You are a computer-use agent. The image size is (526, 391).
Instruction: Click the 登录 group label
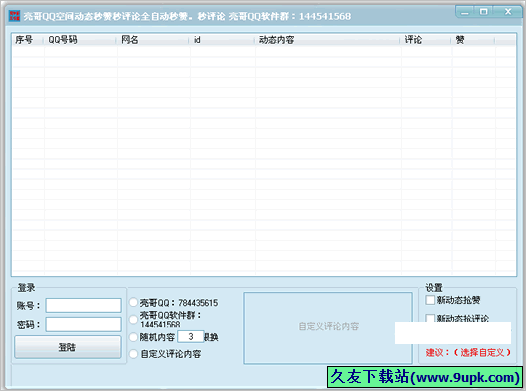click(x=27, y=287)
